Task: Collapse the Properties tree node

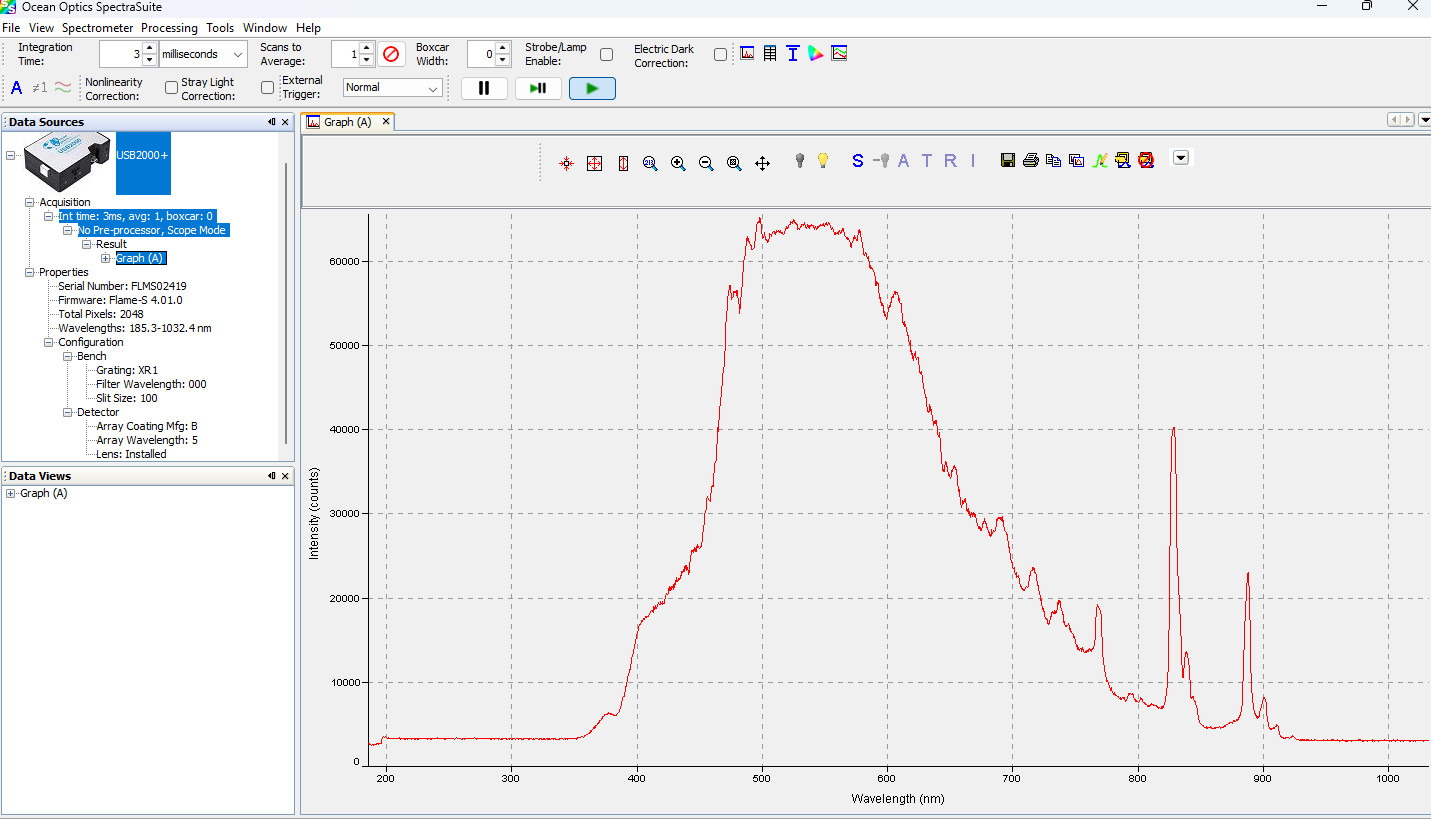Action: coord(30,272)
